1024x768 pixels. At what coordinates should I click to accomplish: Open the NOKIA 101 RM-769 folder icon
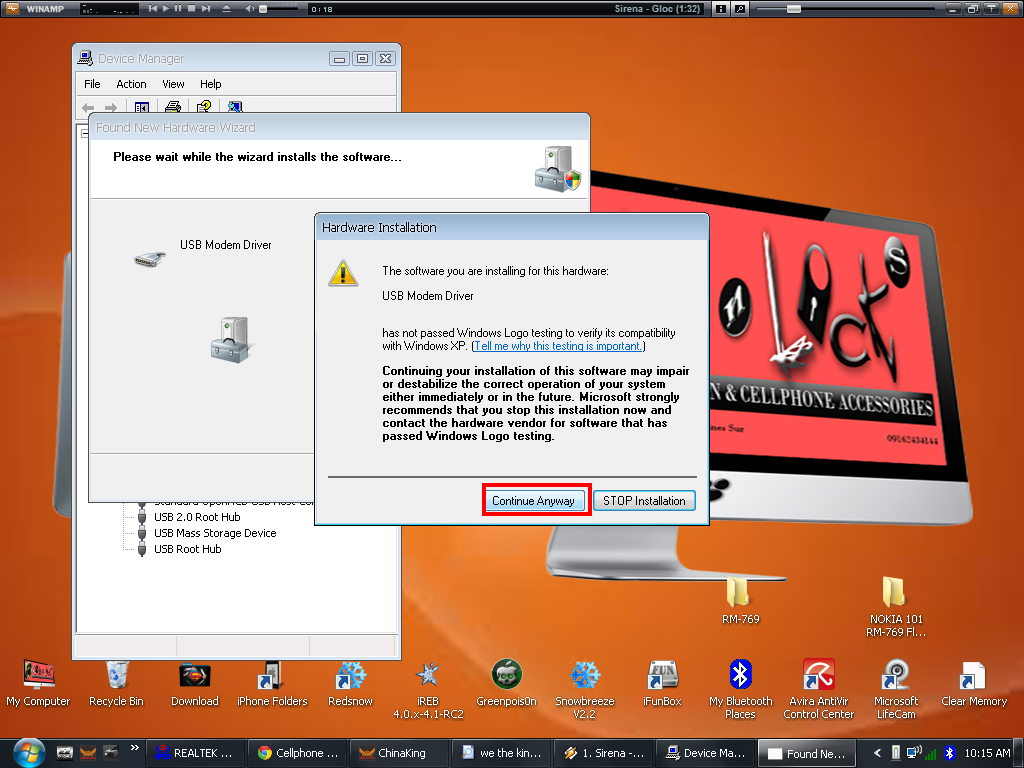point(895,606)
